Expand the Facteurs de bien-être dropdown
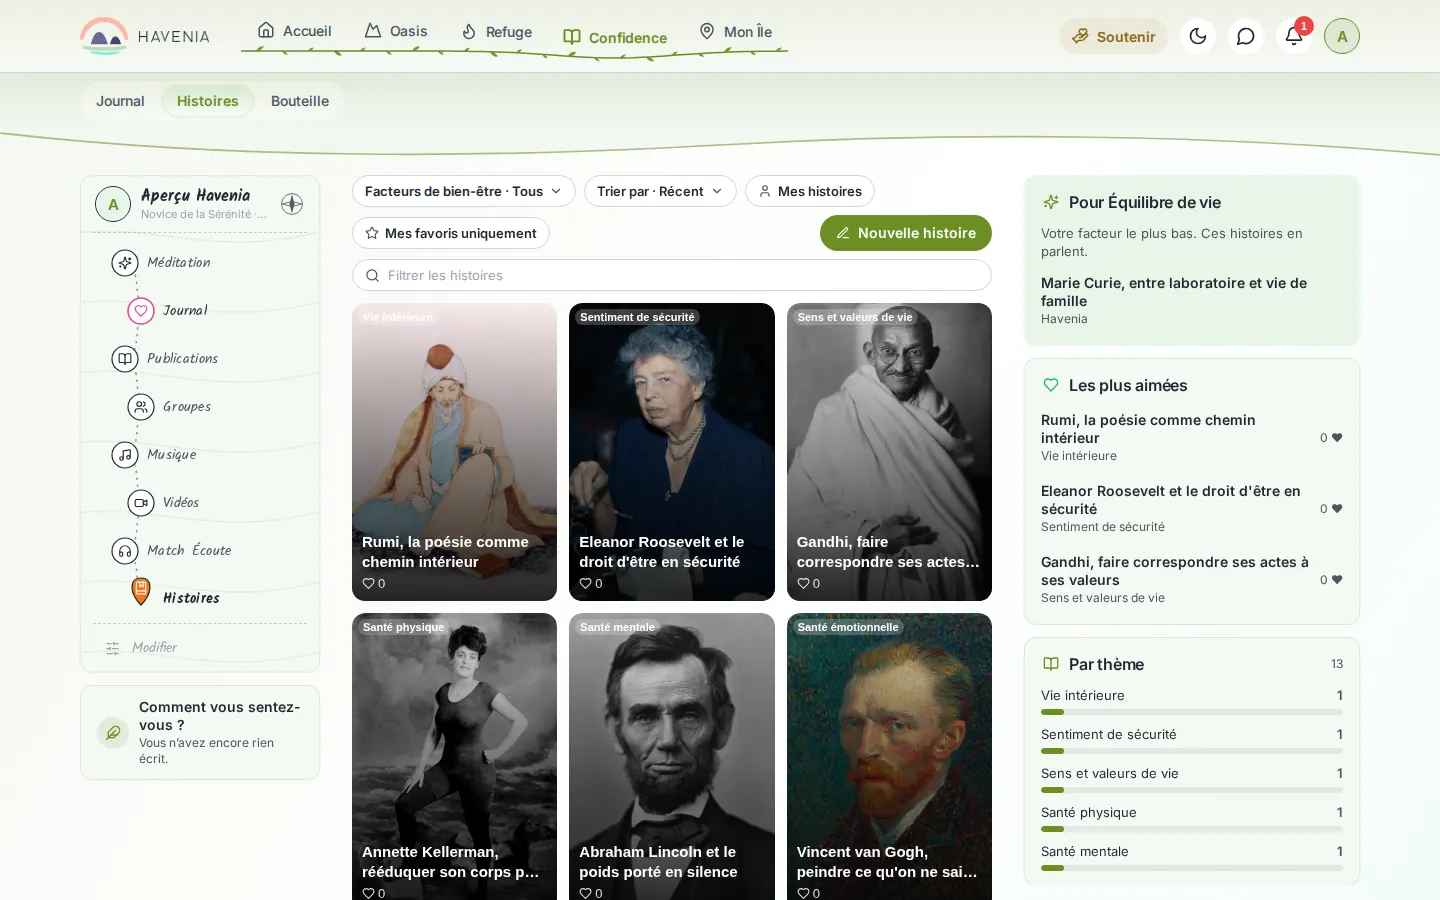Viewport: 1440px width, 900px height. point(464,191)
